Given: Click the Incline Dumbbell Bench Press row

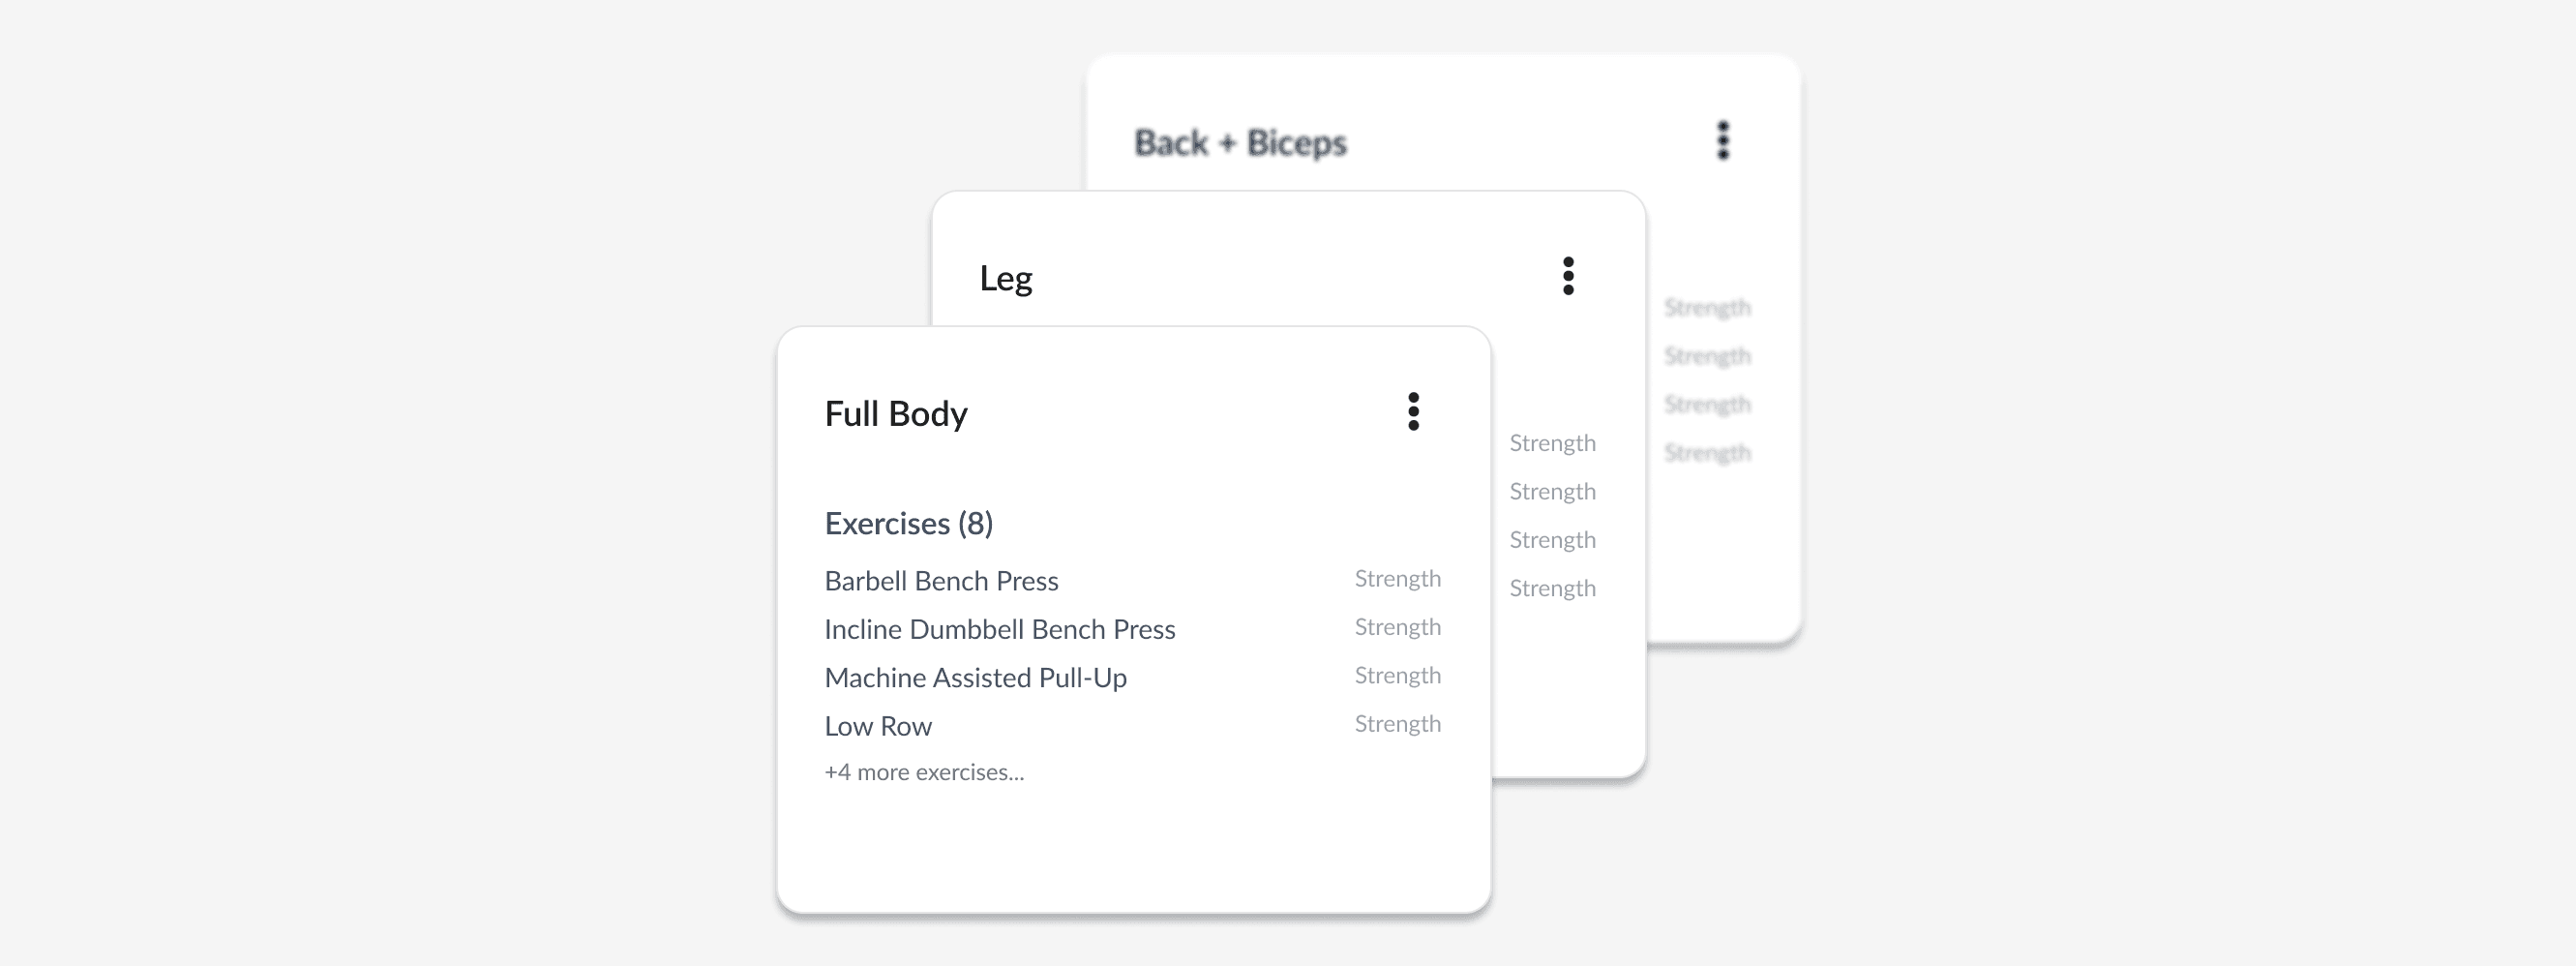Looking at the screenshot, I should [1000, 629].
